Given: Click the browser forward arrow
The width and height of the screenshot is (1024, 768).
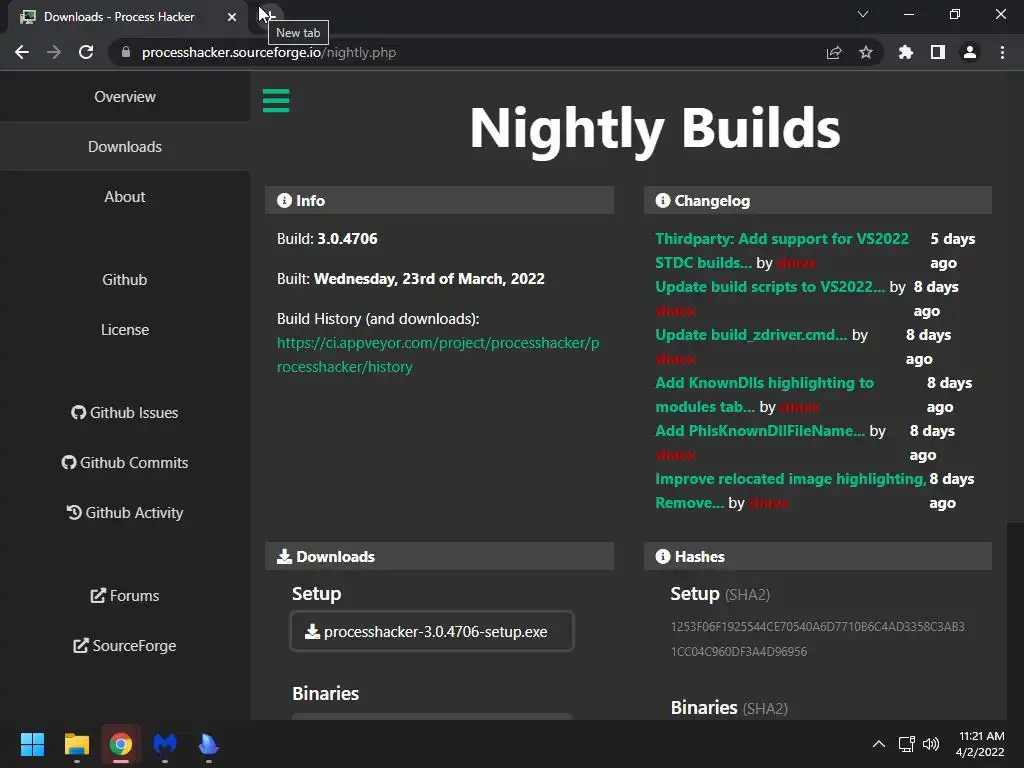Looking at the screenshot, I should 54,52.
